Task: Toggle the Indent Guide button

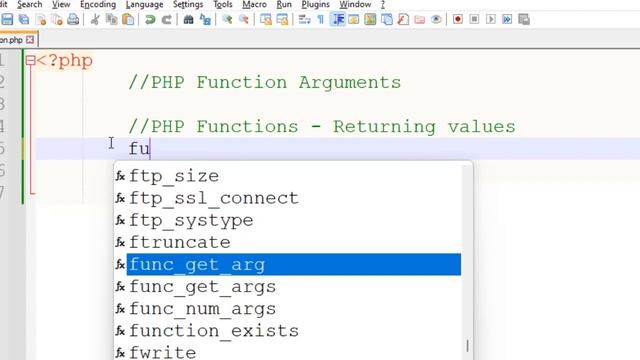Action: [338, 19]
